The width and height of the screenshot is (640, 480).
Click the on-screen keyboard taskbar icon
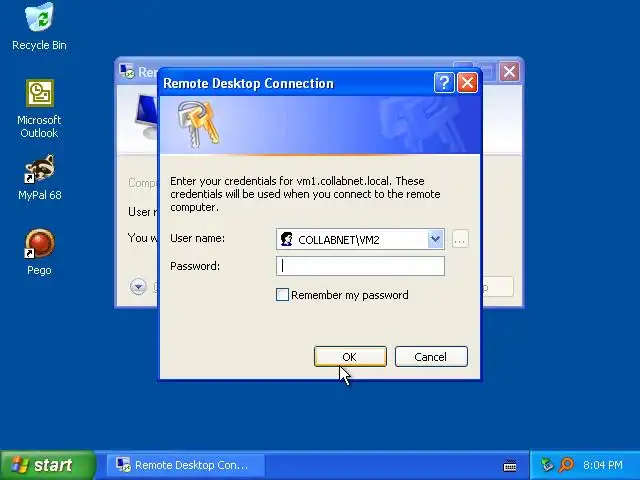pos(510,465)
